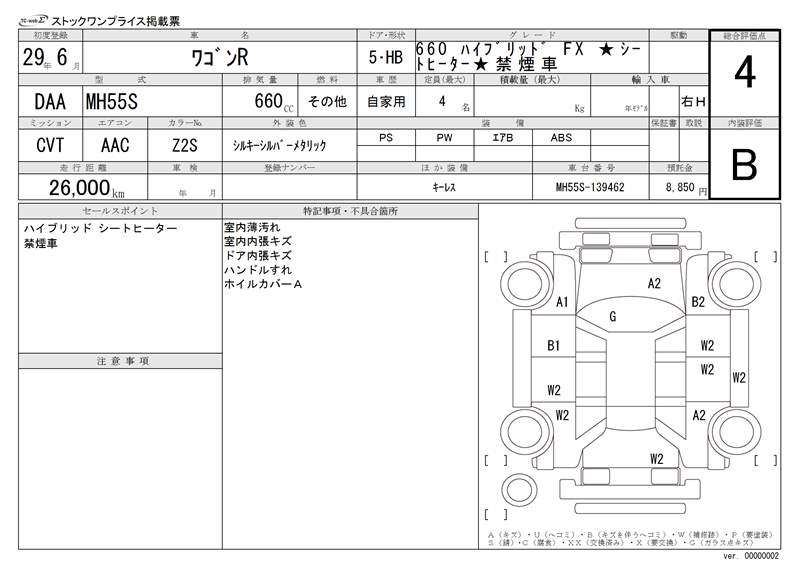The image size is (800, 566).
Task: Click the PW equipment cell
Action: (x=444, y=137)
